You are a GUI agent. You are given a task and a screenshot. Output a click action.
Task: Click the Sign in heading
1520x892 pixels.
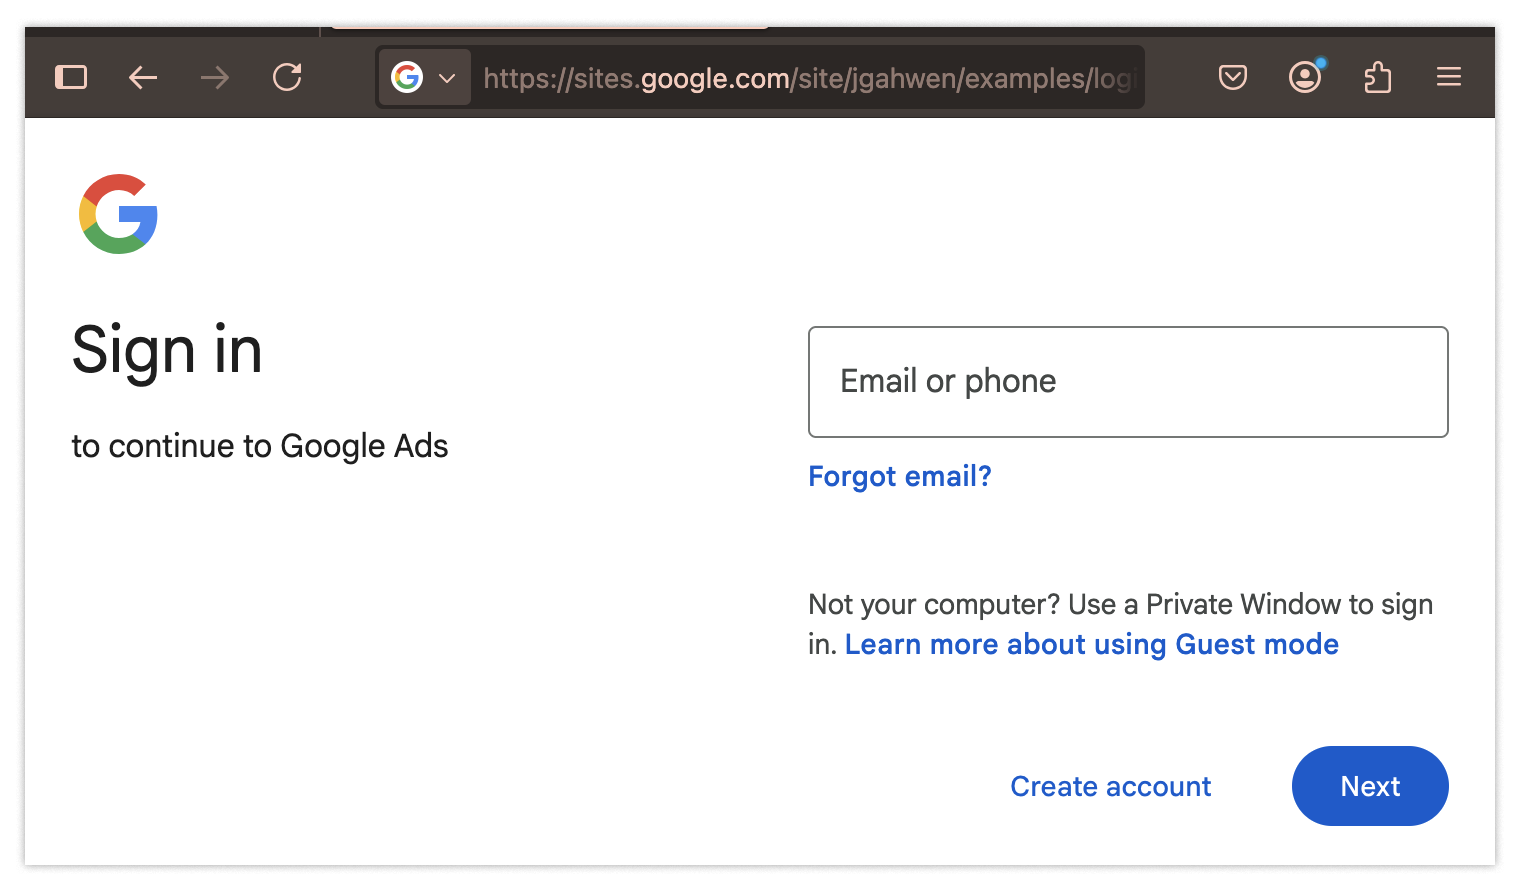(167, 351)
